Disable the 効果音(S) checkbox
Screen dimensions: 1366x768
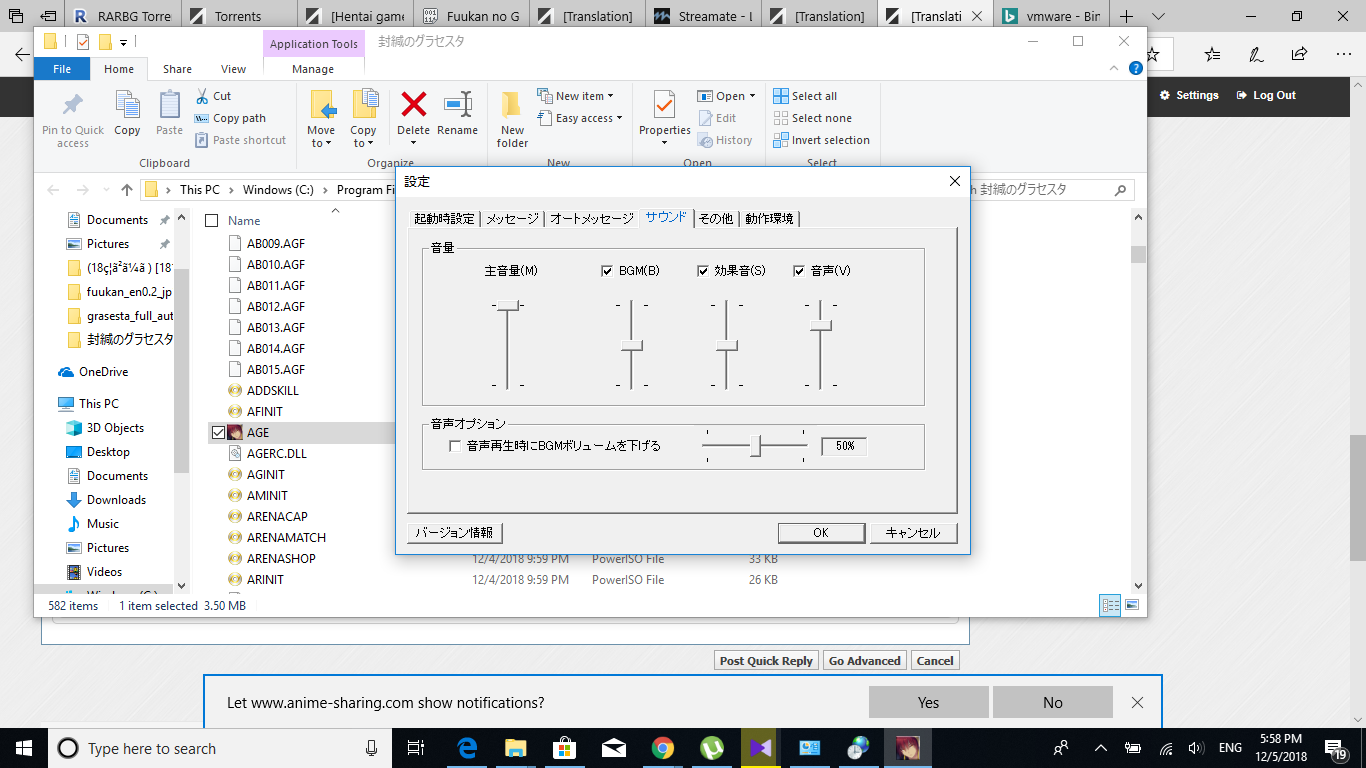point(703,271)
